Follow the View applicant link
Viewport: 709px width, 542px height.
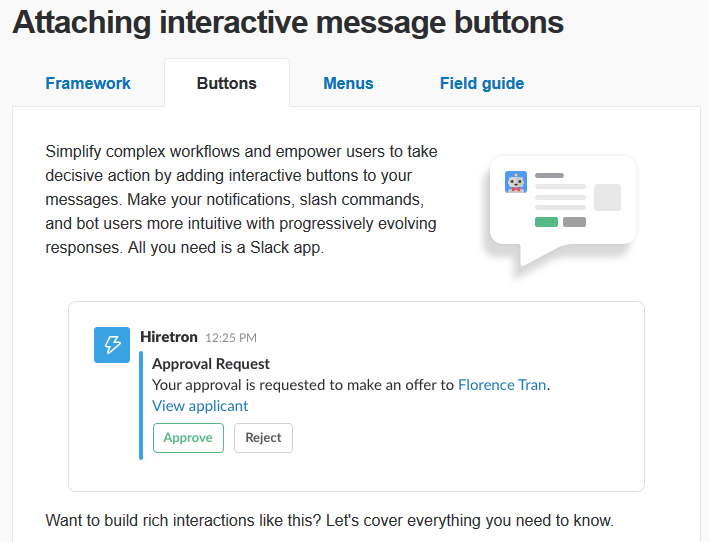point(200,406)
